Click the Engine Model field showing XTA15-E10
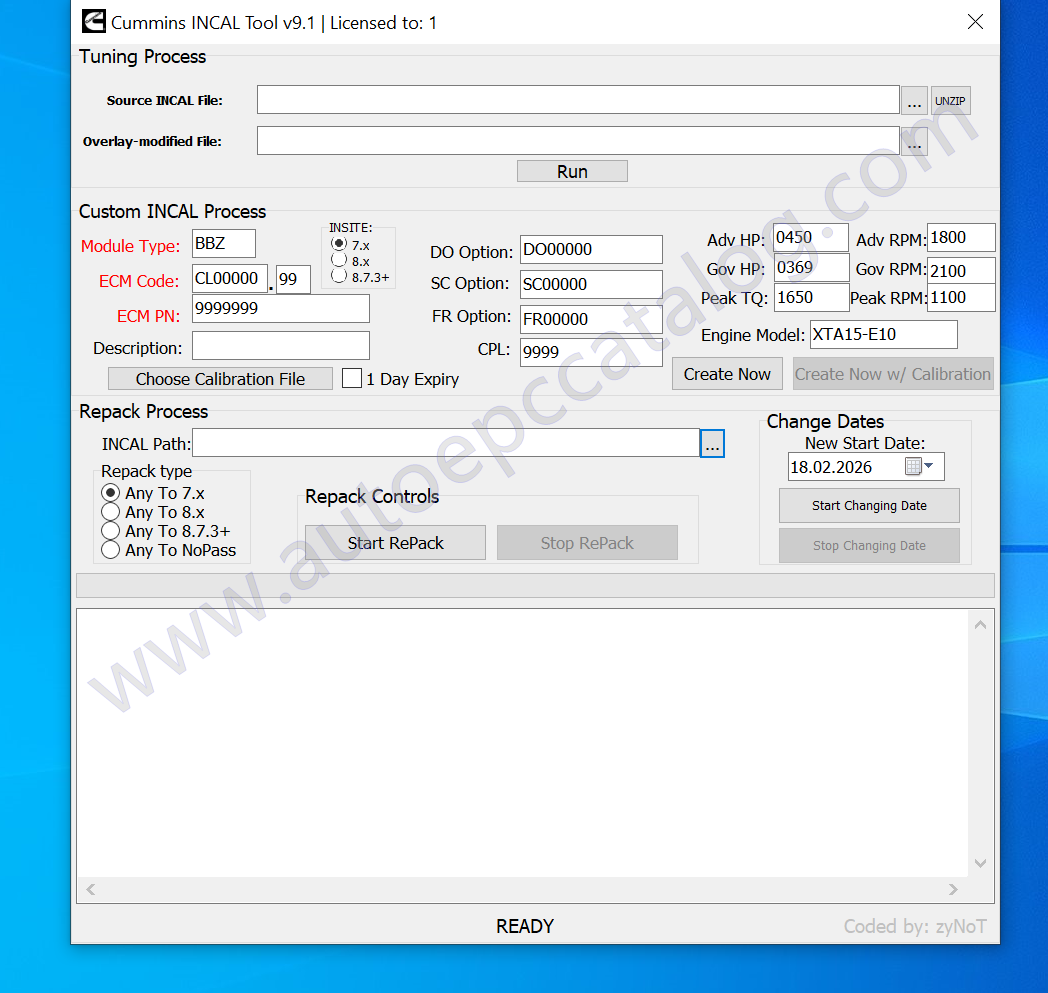1048x993 pixels. tap(883, 334)
